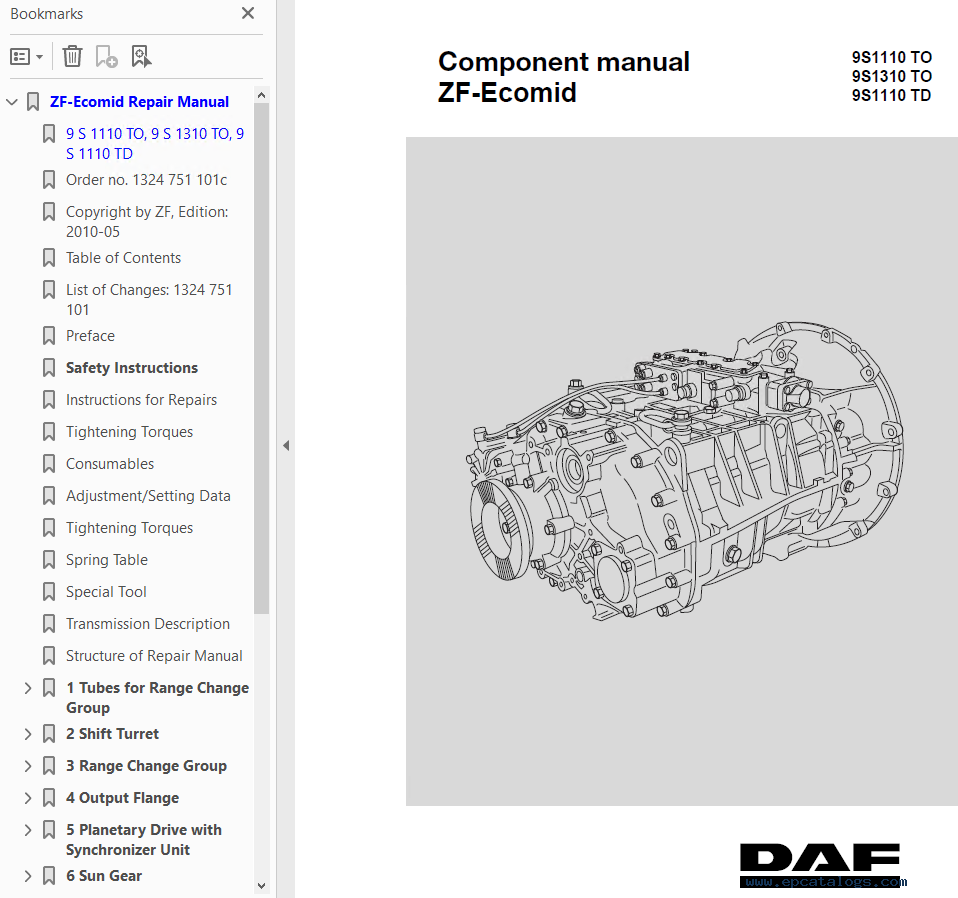Click the add new bookmark icon
958x898 pixels.
click(x=106, y=56)
